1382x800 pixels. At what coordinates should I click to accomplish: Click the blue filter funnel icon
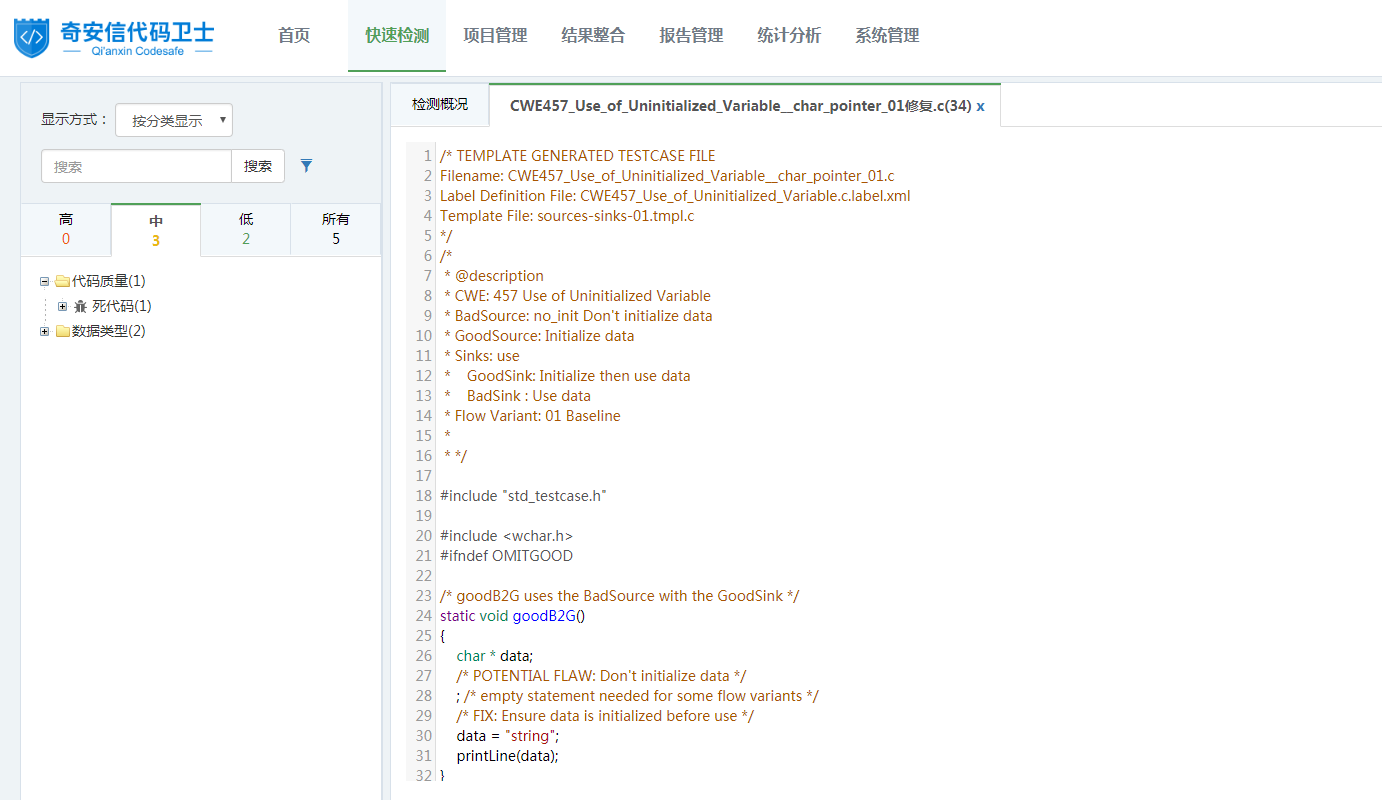tap(307, 166)
